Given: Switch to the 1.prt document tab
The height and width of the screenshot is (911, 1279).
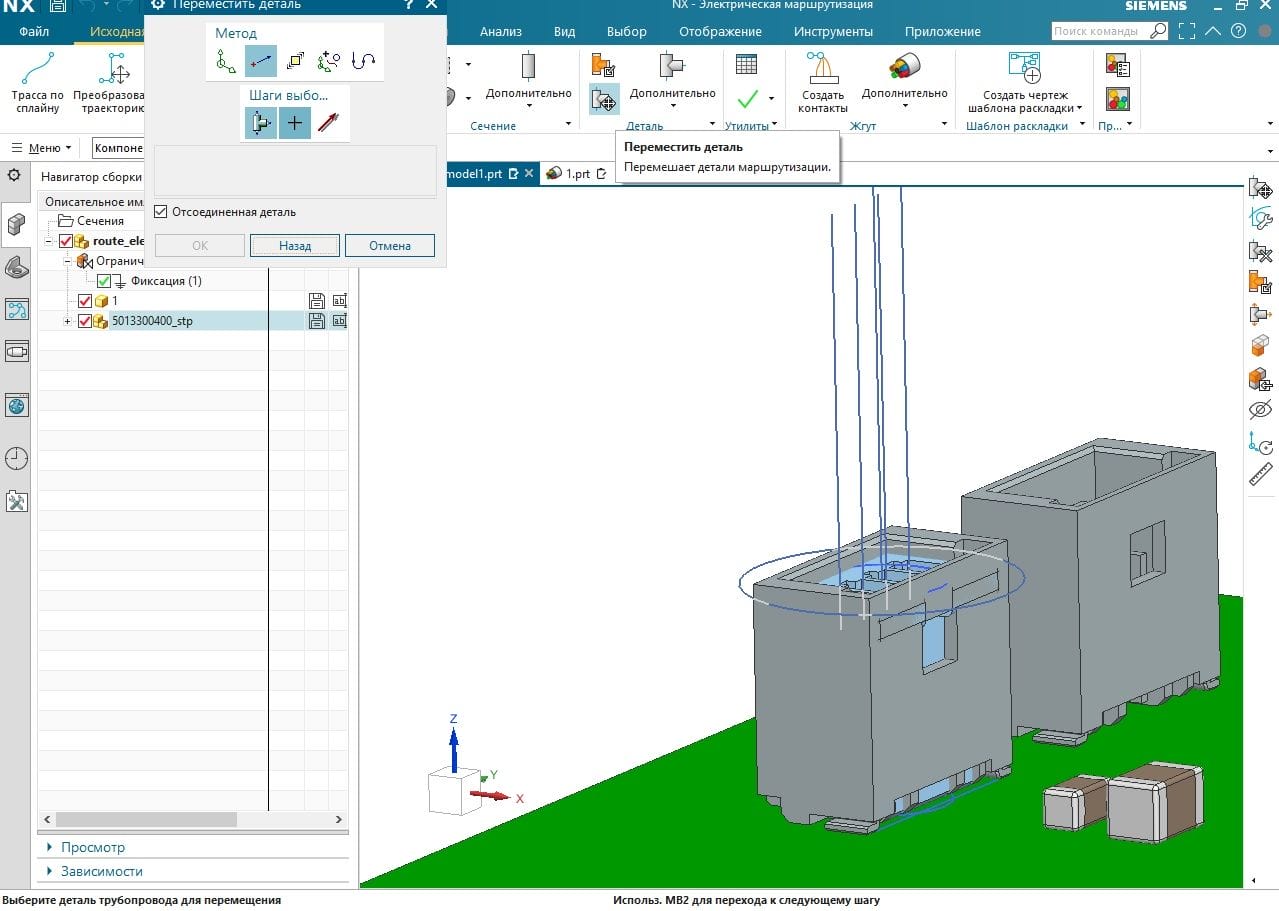Looking at the screenshot, I should pos(578,173).
